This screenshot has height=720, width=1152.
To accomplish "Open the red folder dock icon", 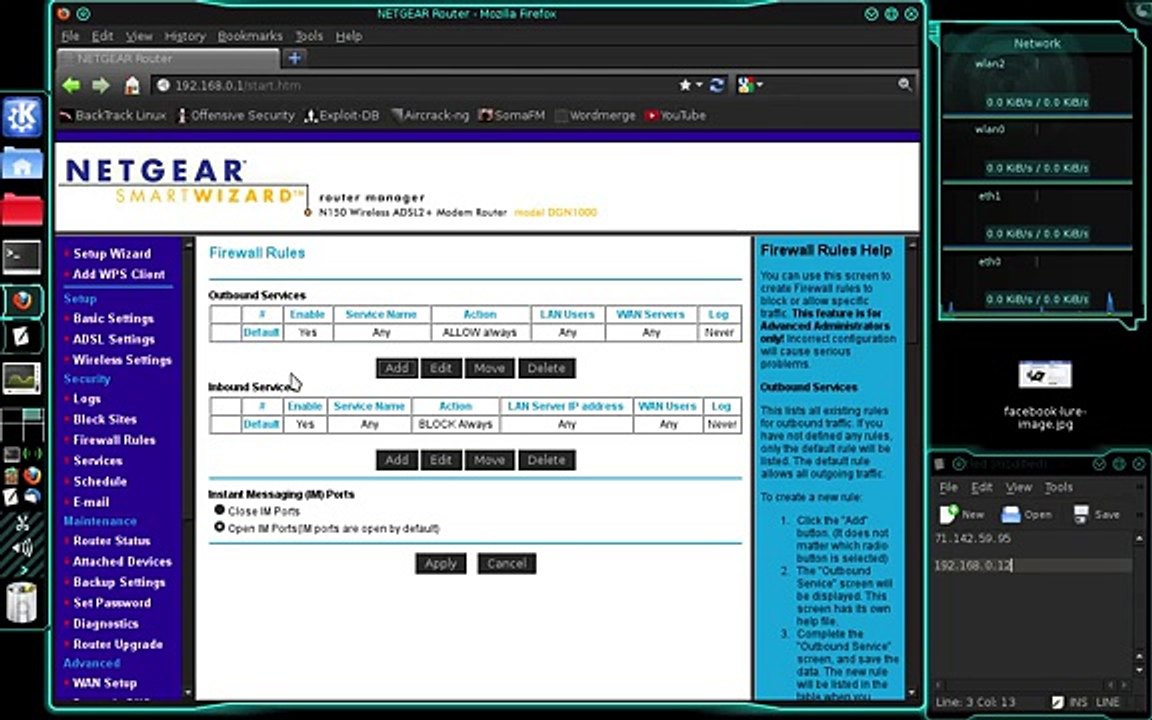I will [x=22, y=209].
